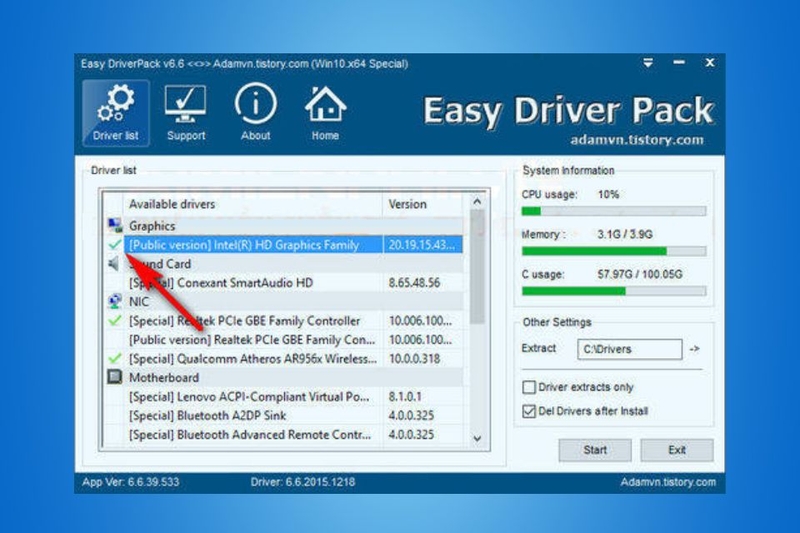Select the Graphics category row
800x533 pixels.
click(283, 225)
